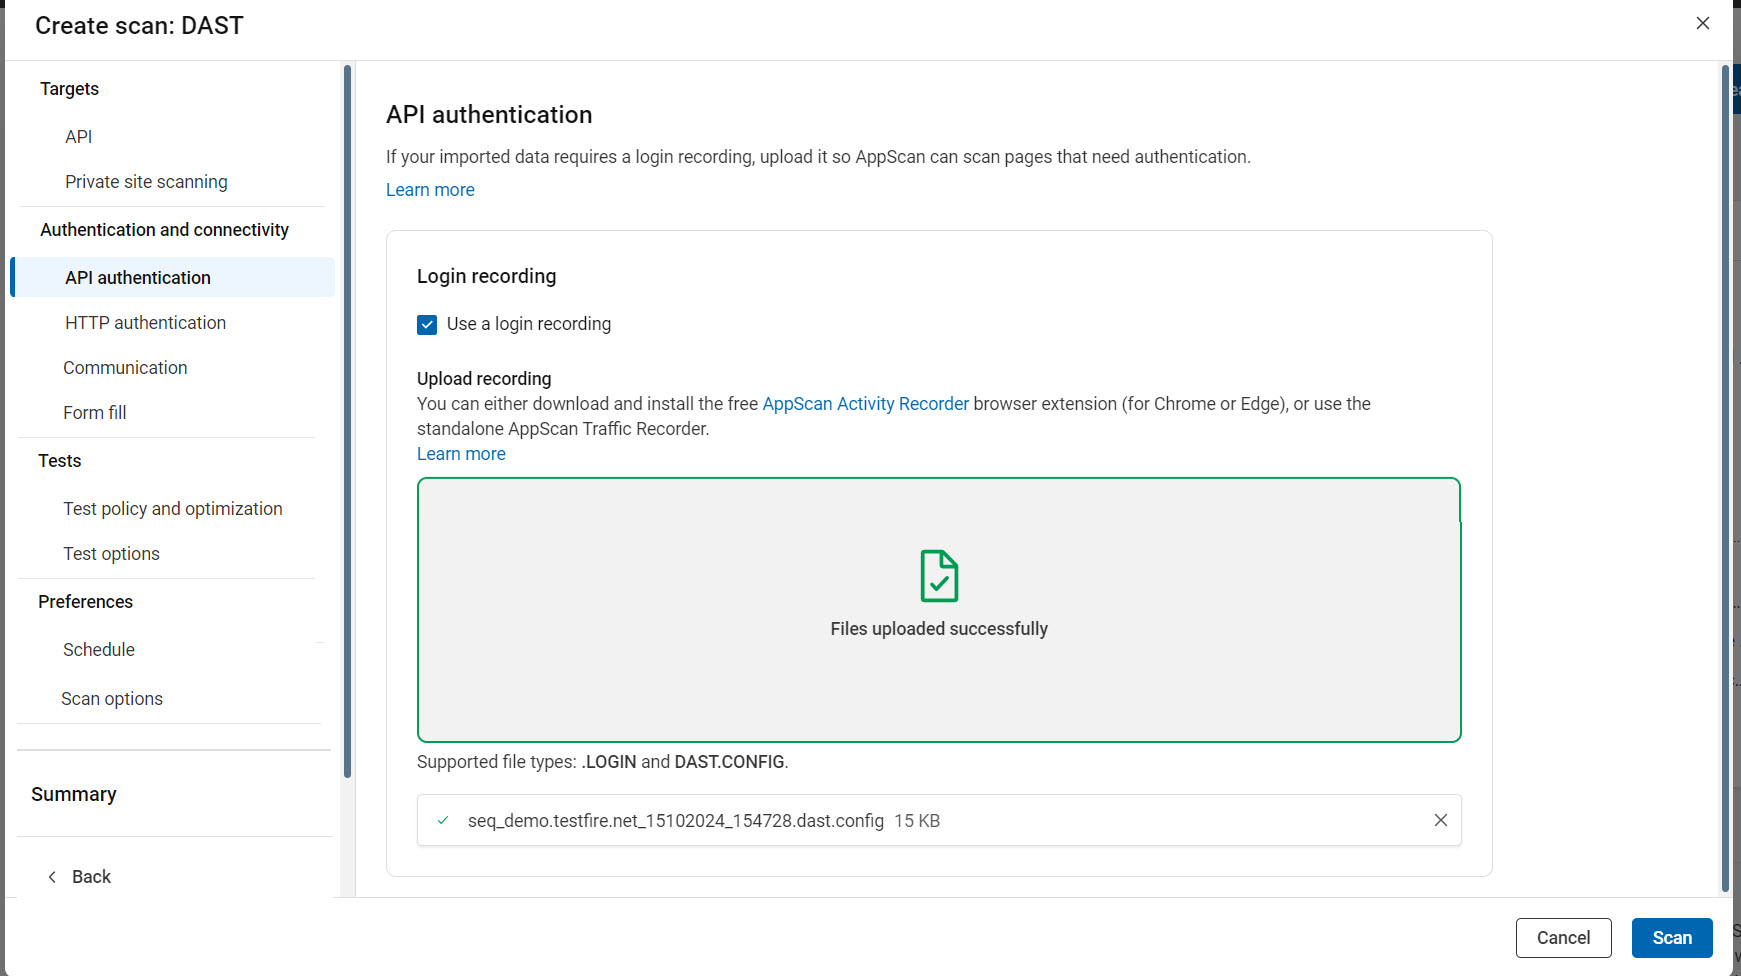Click the 15 KB file size
Viewport: 1741px width, 976px height.
(917, 821)
